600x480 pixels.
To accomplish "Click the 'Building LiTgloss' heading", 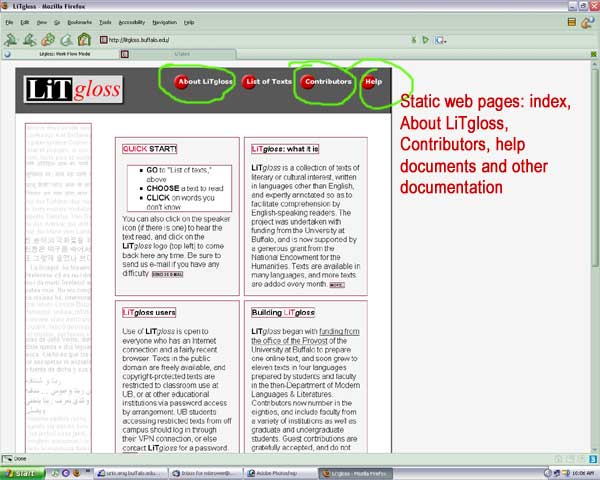I will click(x=283, y=312).
